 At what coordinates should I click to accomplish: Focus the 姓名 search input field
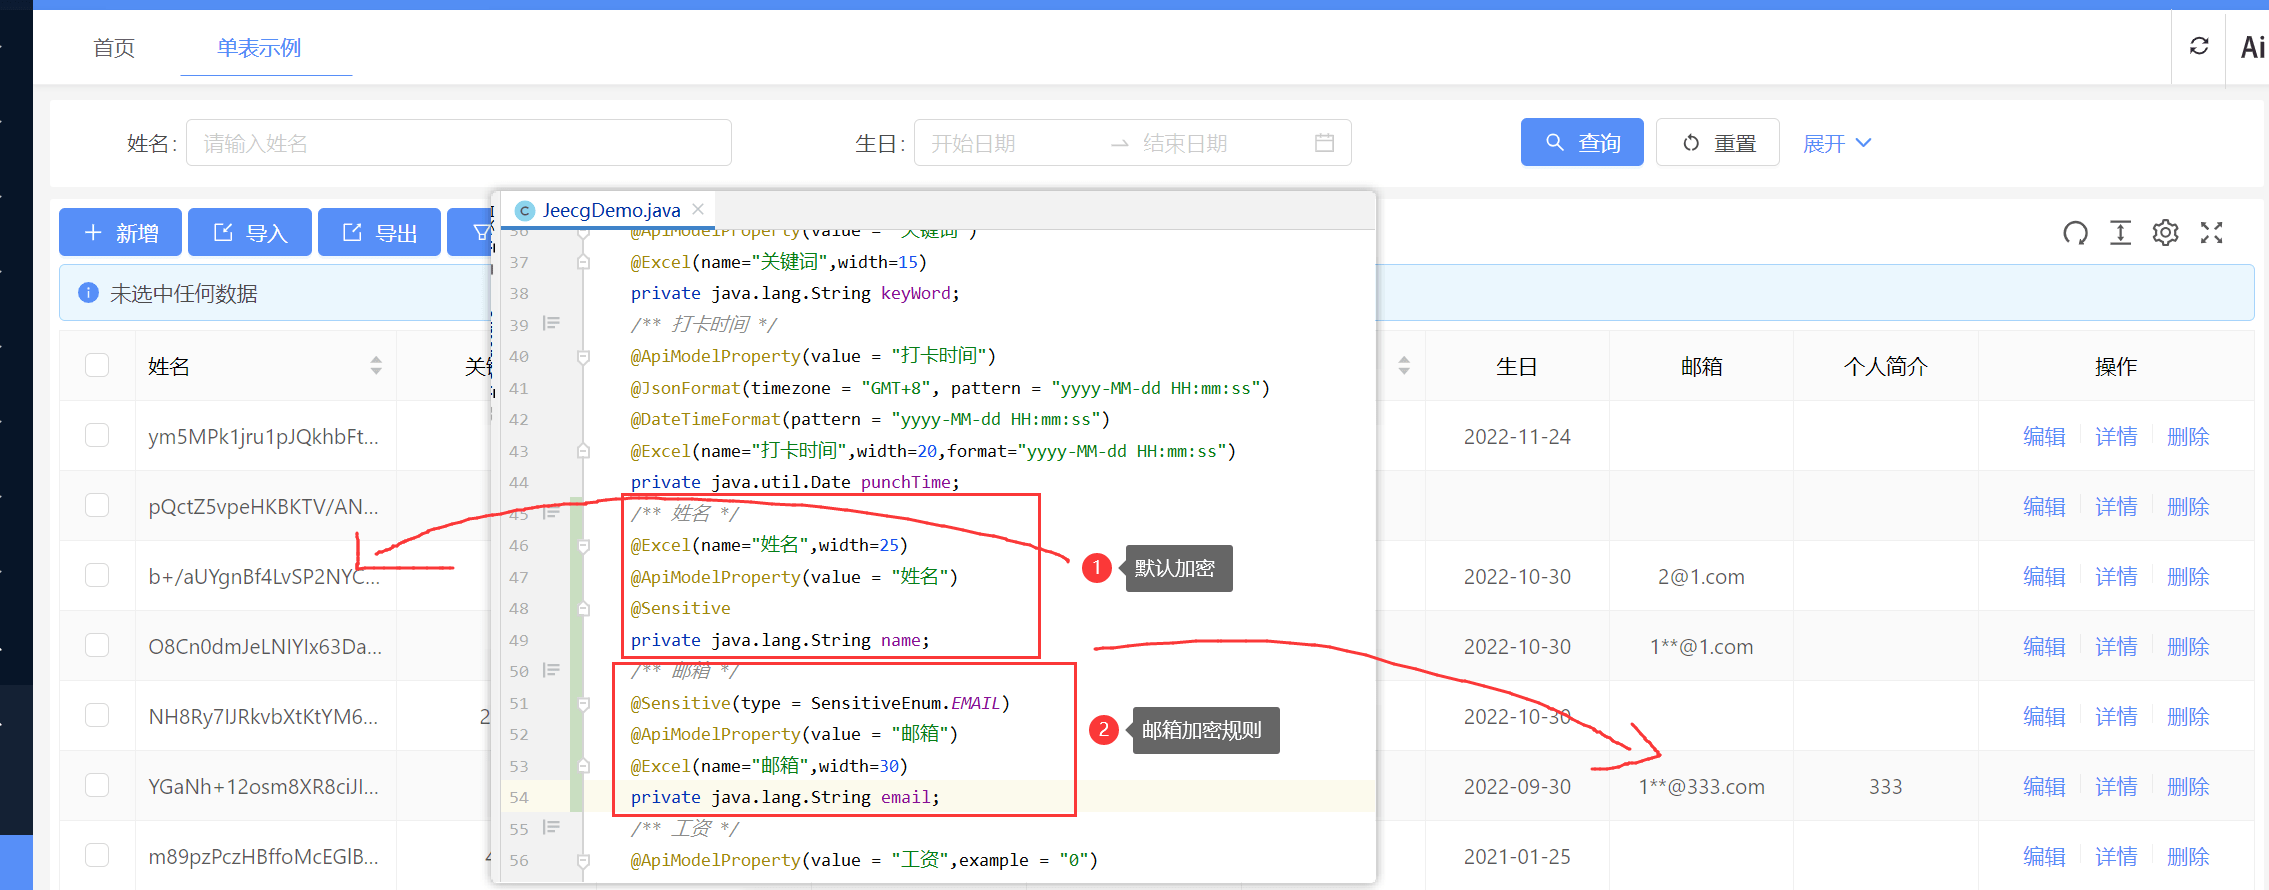[x=459, y=143]
